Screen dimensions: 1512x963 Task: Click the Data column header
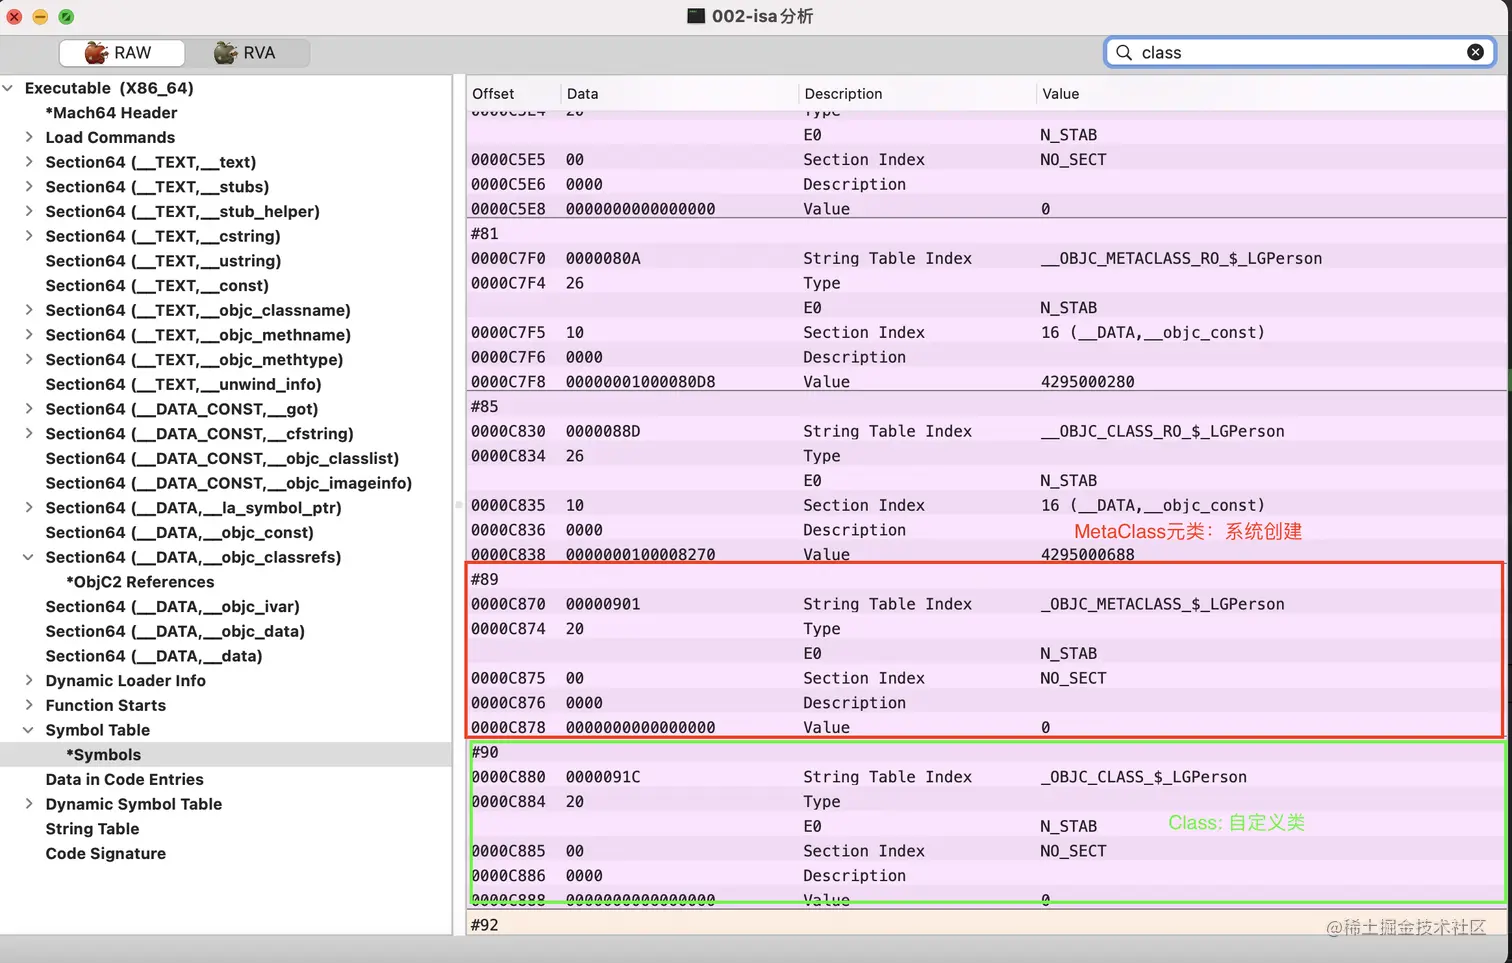[582, 94]
